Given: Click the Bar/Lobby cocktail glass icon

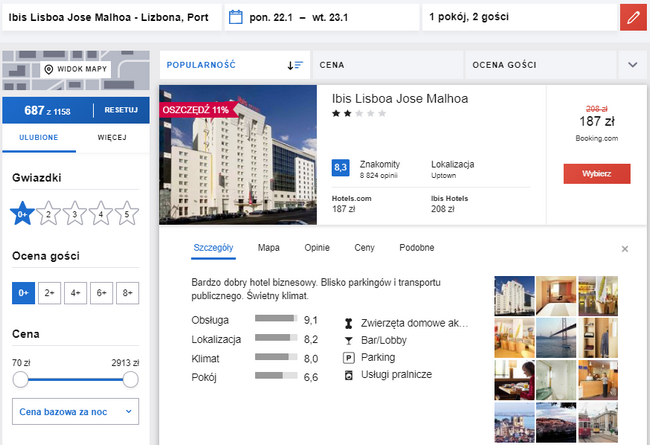Looking at the screenshot, I should 349,340.
